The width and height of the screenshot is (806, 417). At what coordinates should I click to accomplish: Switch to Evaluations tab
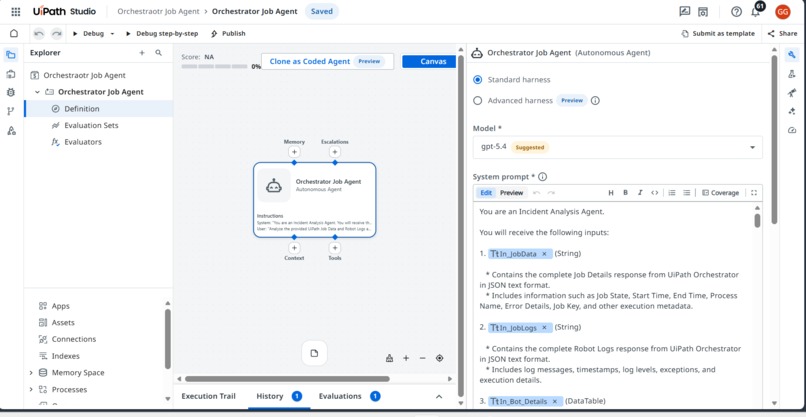pos(349,396)
